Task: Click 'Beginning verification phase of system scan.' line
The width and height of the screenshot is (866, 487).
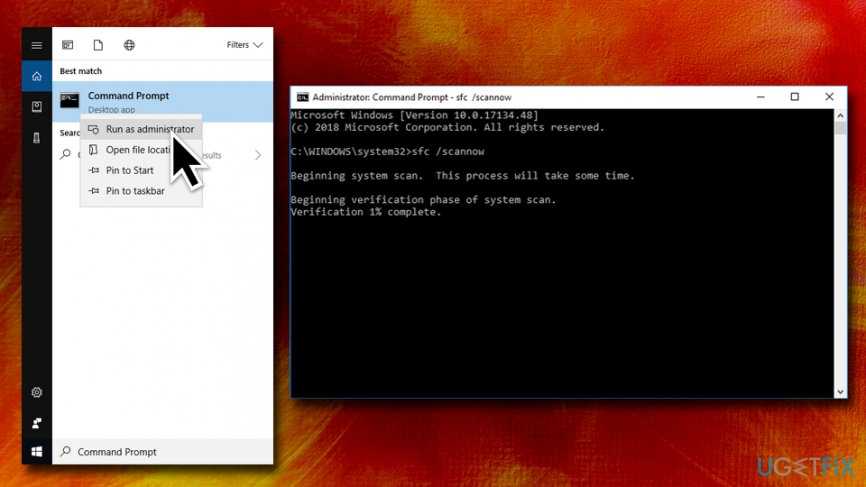Action: click(423, 200)
